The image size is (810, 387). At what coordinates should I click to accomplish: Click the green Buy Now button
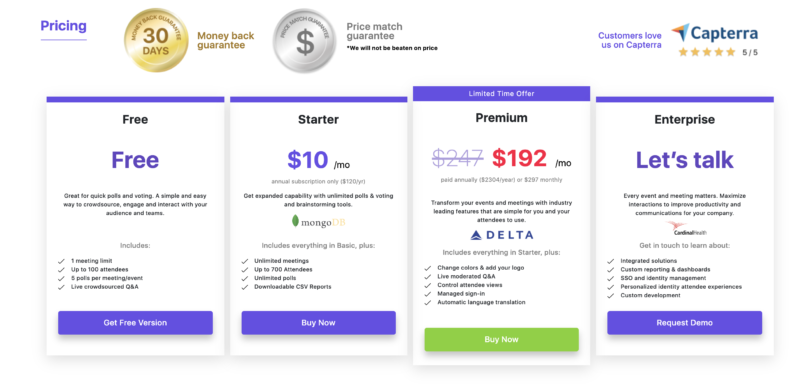(x=502, y=339)
